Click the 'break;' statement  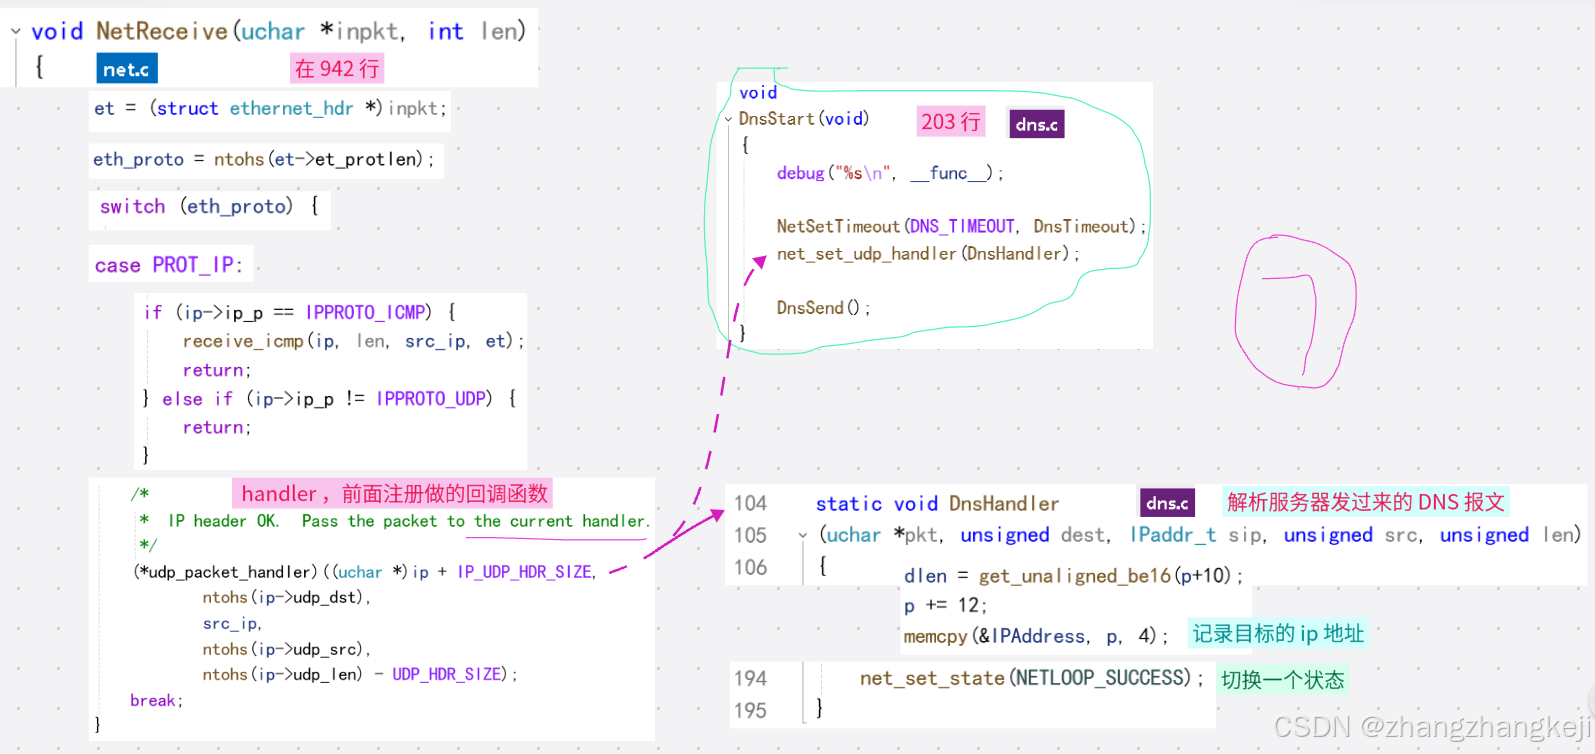pyautogui.click(x=157, y=700)
